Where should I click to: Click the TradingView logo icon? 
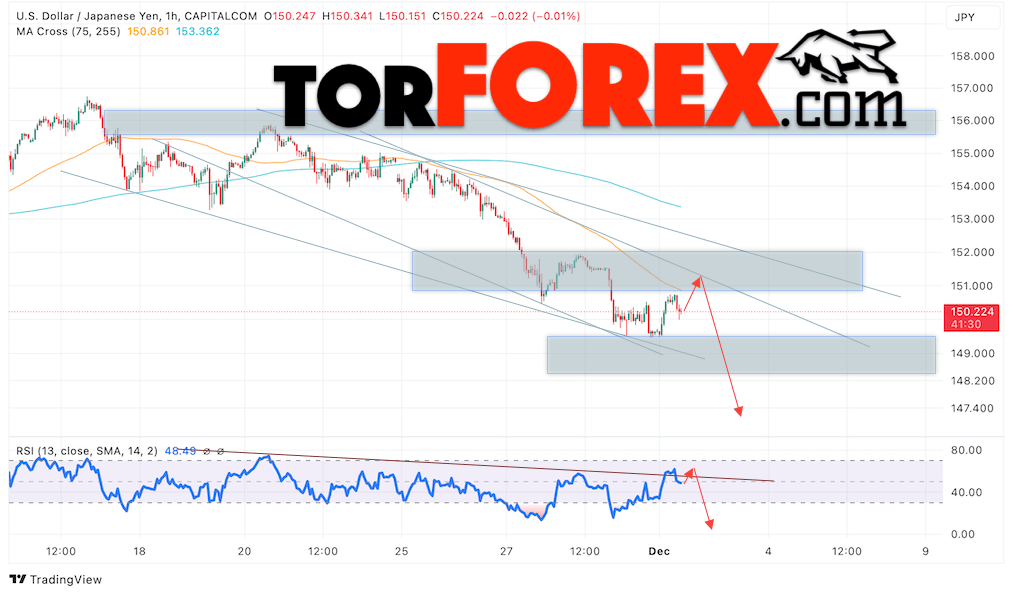tap(18, 579)
